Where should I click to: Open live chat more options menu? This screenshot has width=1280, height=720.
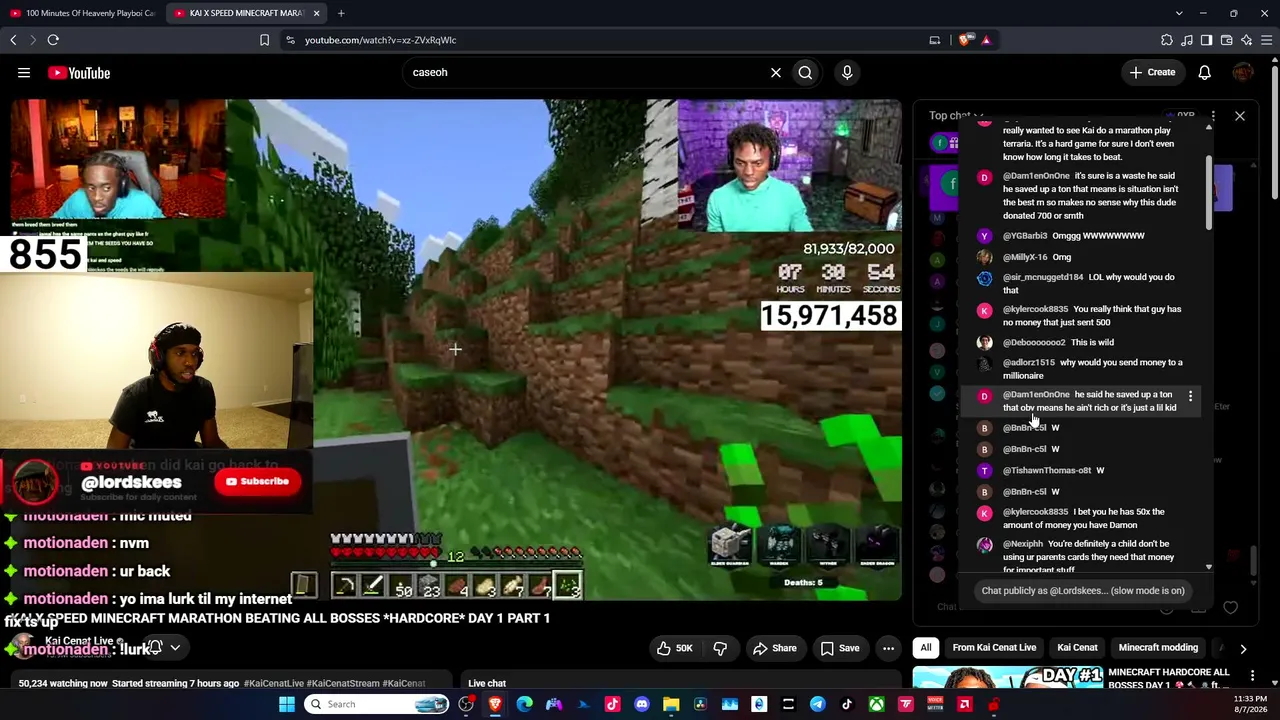click(x=1213, y=116)
